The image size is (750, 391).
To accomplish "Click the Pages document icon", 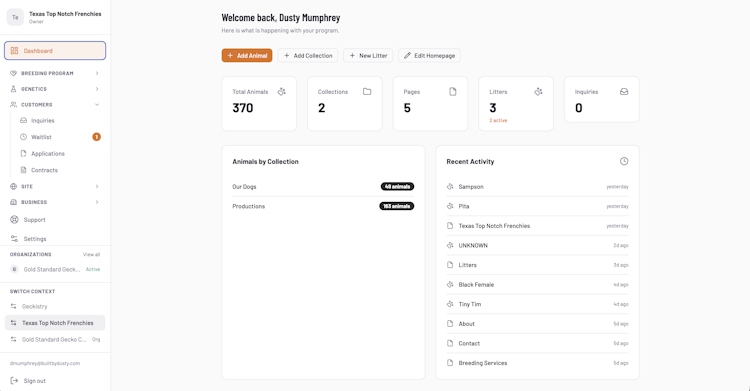I will point(452,91).
